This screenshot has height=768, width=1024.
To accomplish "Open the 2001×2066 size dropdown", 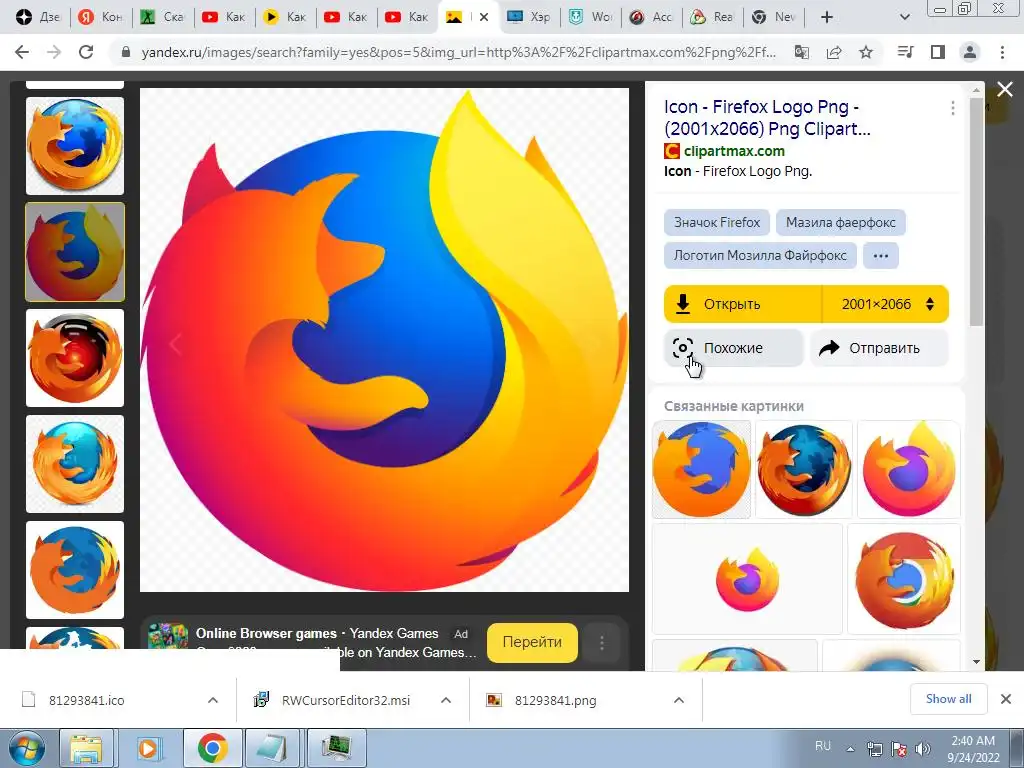I will tap(886, 304).
